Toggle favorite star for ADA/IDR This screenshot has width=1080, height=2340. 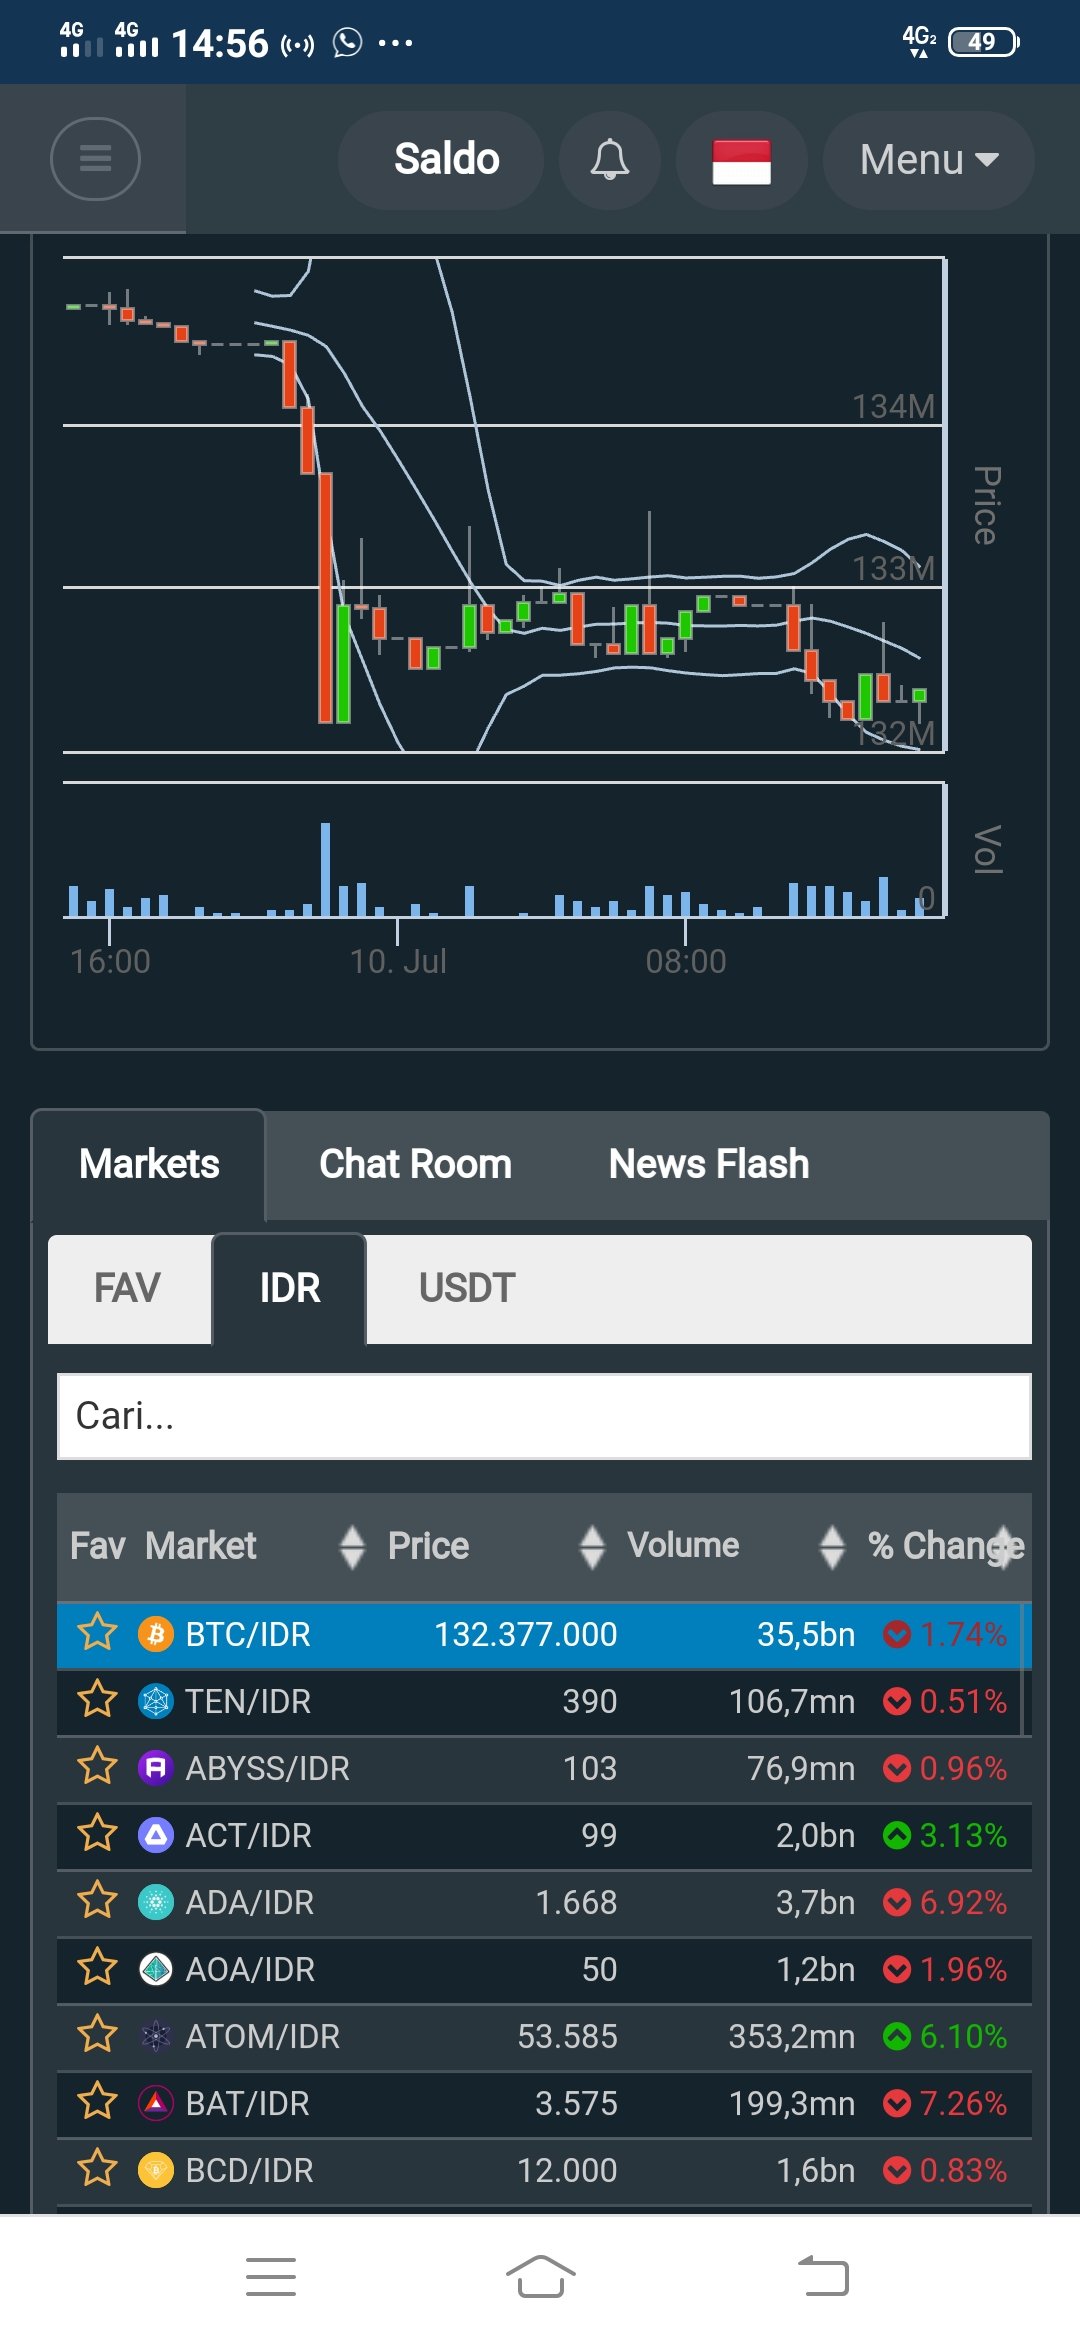click(x=97, y=1900)
